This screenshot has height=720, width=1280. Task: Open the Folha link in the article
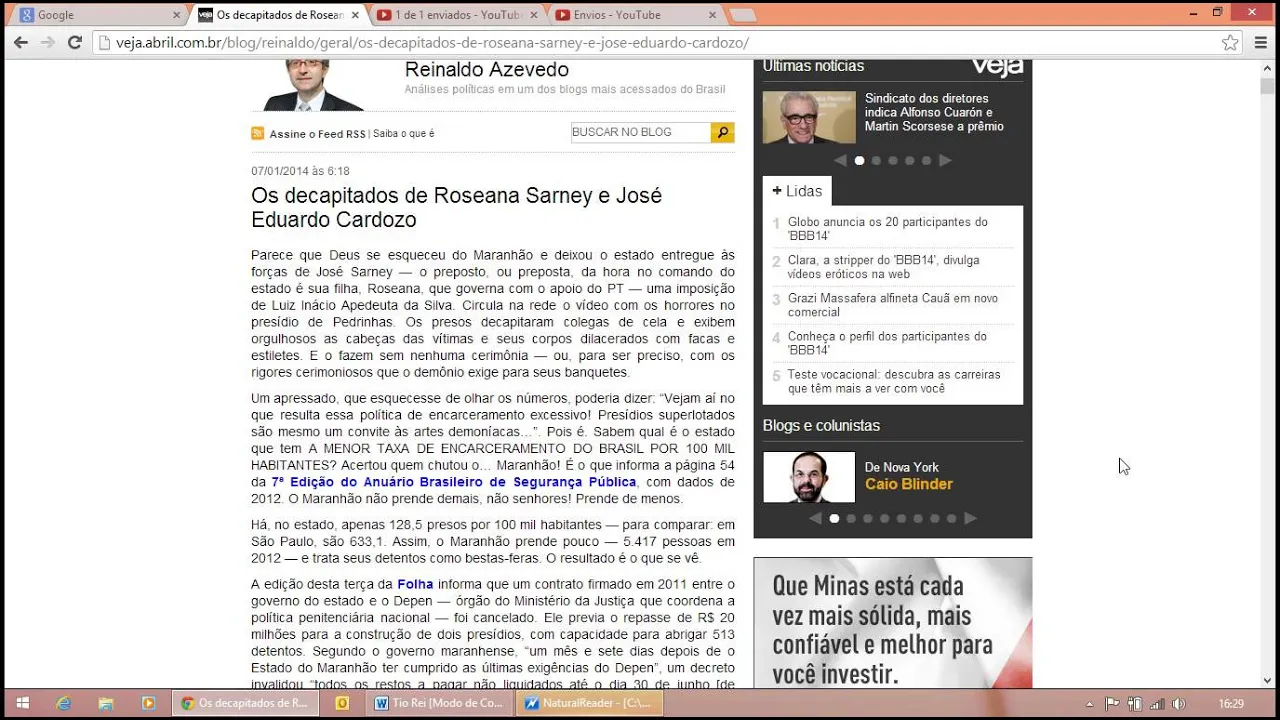415,584
